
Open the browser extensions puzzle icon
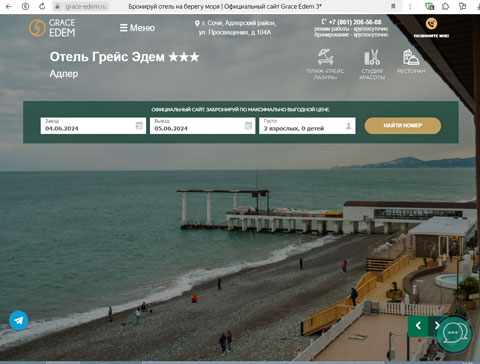pyautogui.click(x=446, y=6)
